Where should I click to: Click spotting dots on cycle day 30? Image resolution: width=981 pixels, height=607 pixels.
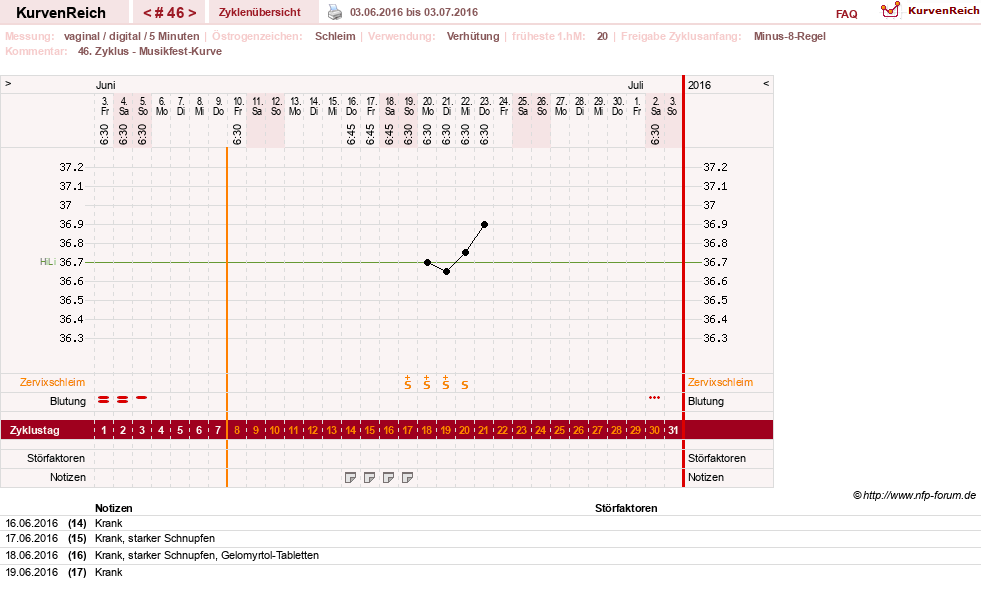654,397
